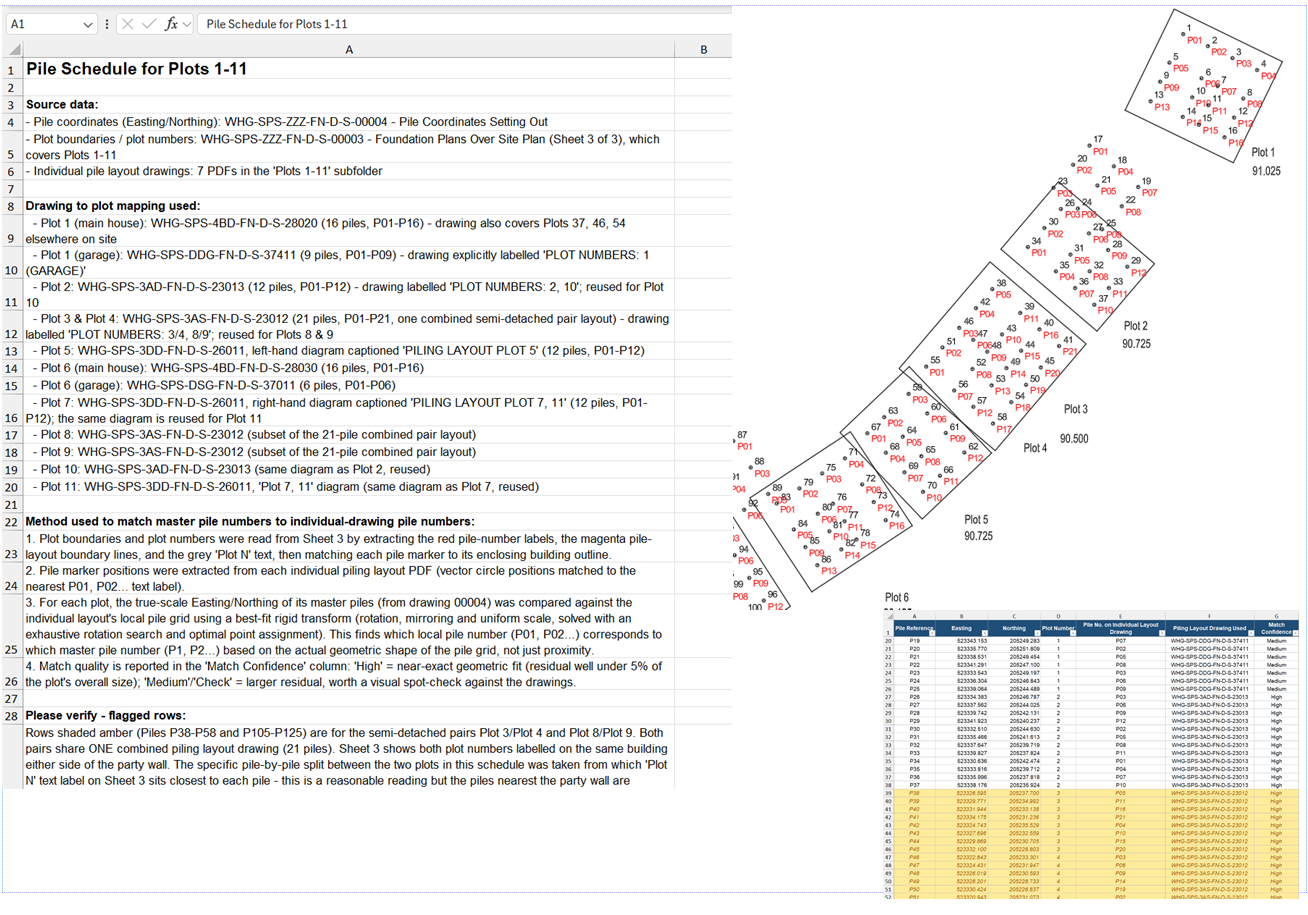Select the 'Please verify - flagged rows:' cell
Viewport: 1308px width, 915px height.
(348, 715)
